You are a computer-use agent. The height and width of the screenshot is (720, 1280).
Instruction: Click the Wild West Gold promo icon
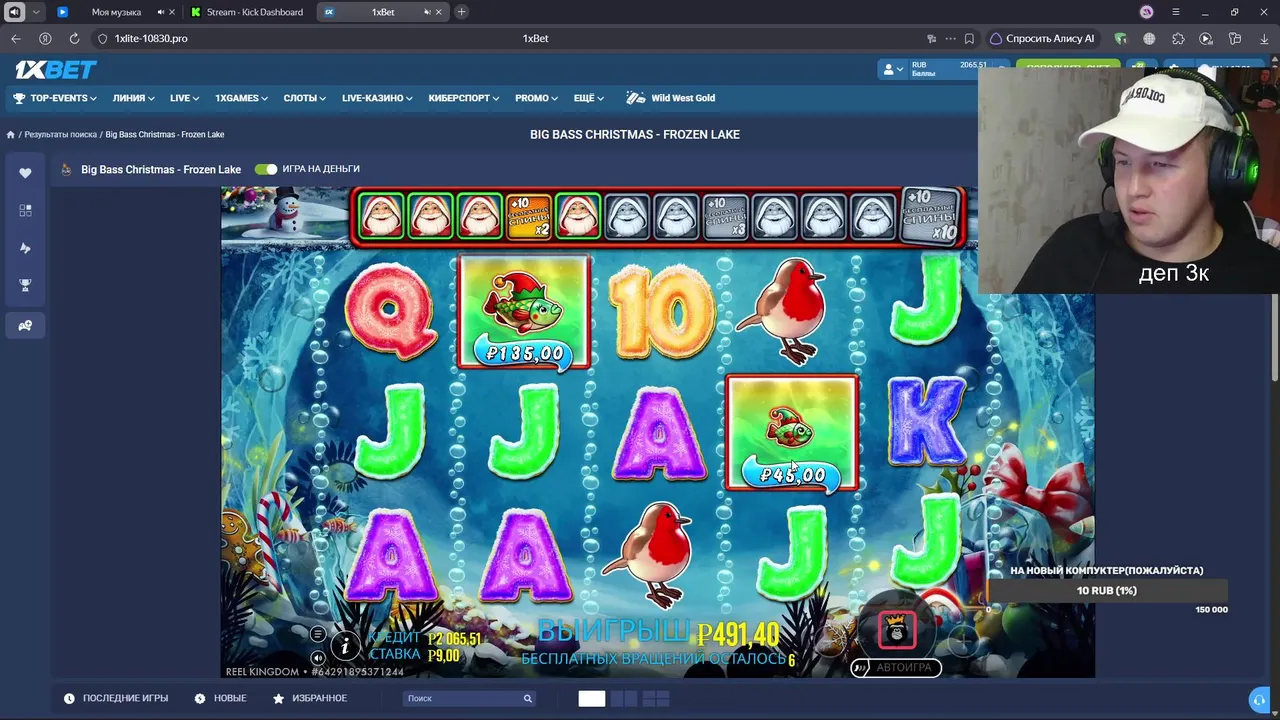pos(636,98)
